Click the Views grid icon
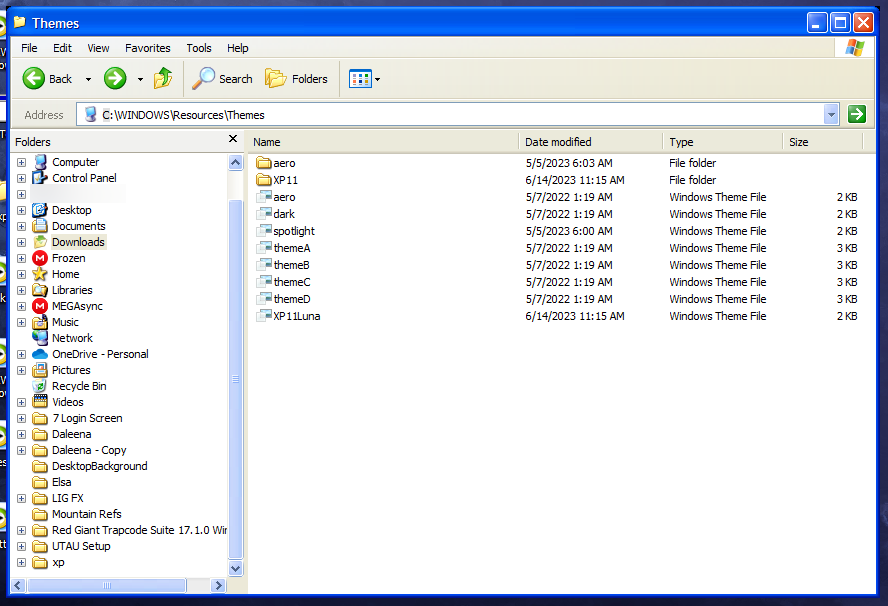The width and height of the screenshot is (888, 606). [x=360, y=79]
